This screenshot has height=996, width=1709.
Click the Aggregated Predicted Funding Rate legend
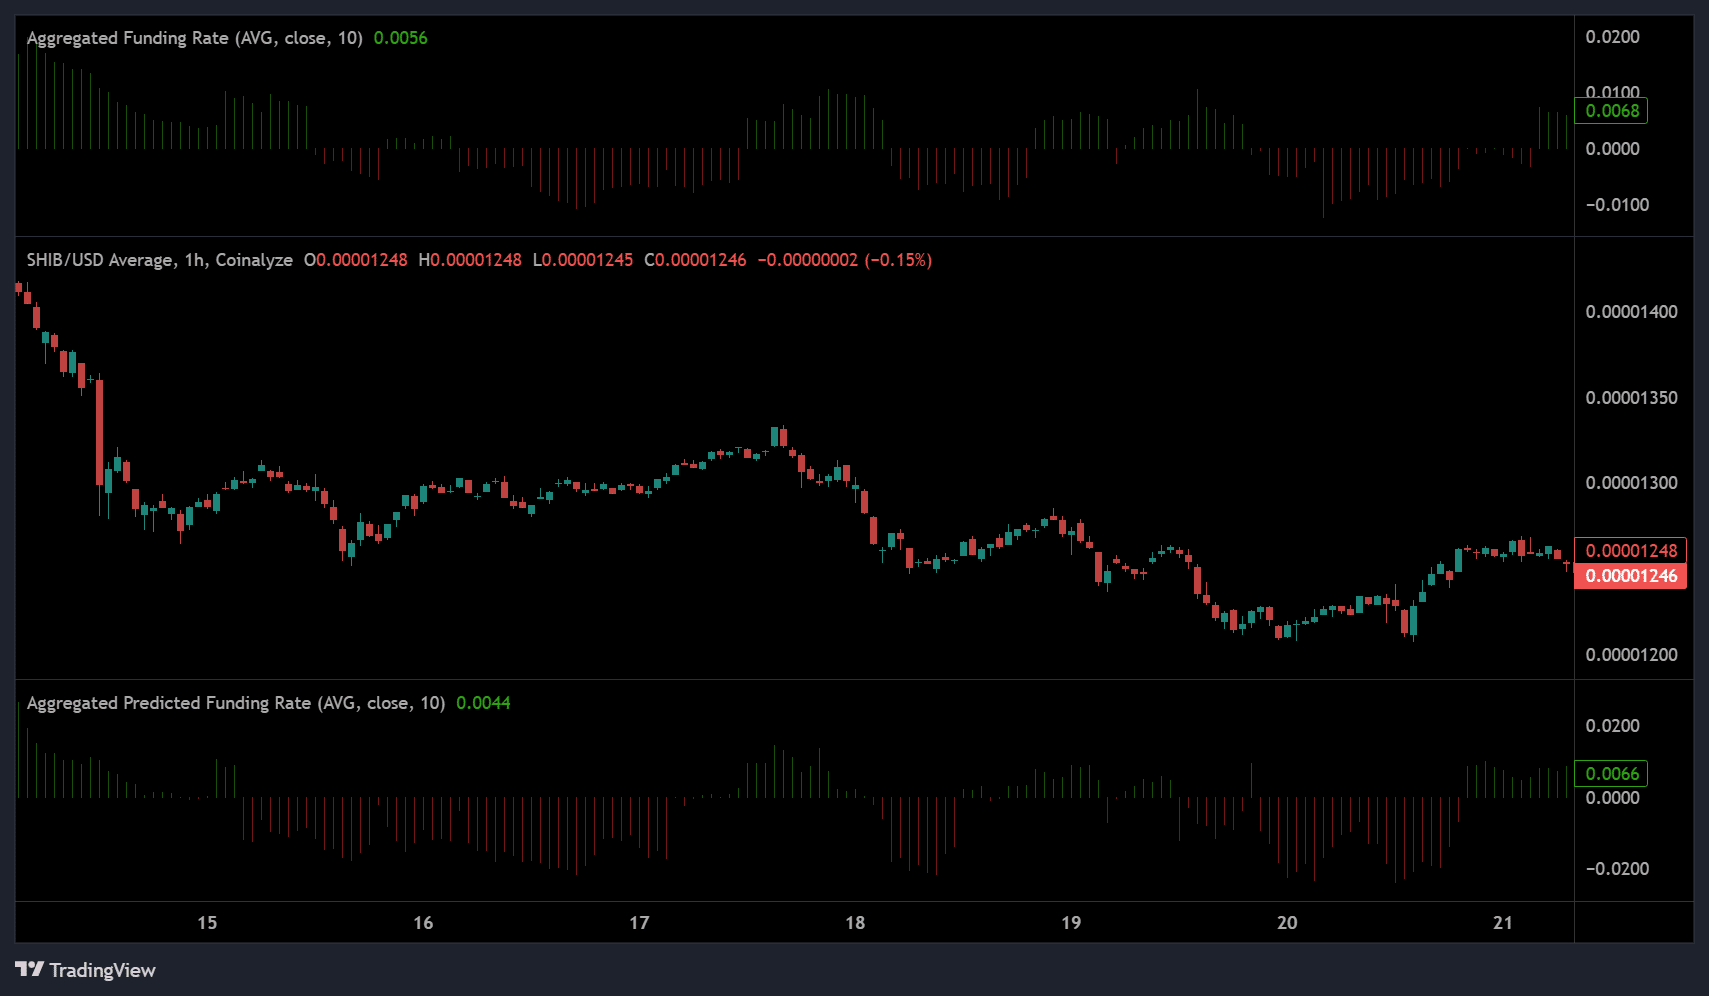235,703
